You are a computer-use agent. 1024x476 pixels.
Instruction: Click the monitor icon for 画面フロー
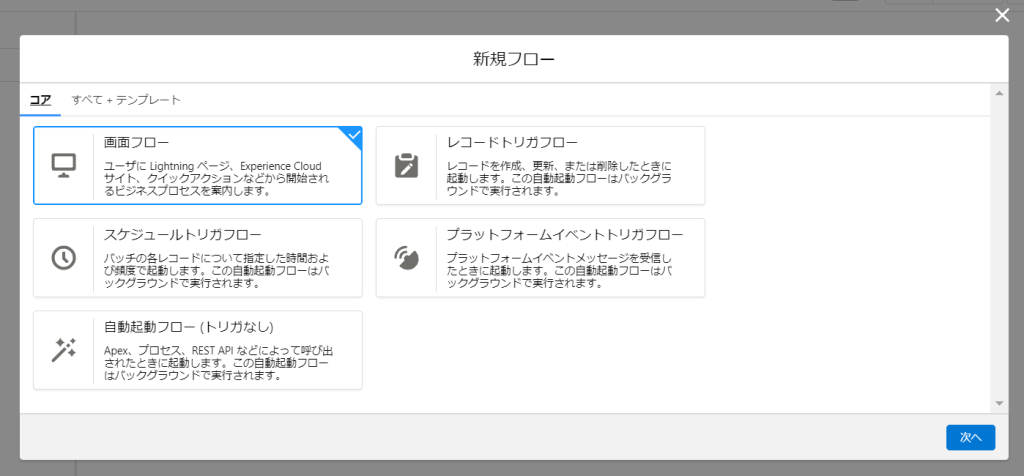[64, 166]
